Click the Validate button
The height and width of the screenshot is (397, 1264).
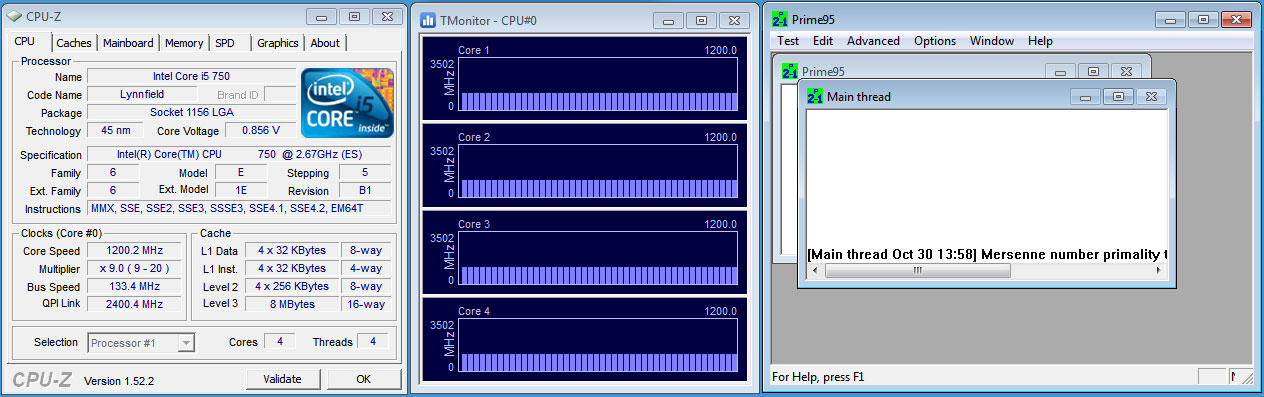coord(282,379)
